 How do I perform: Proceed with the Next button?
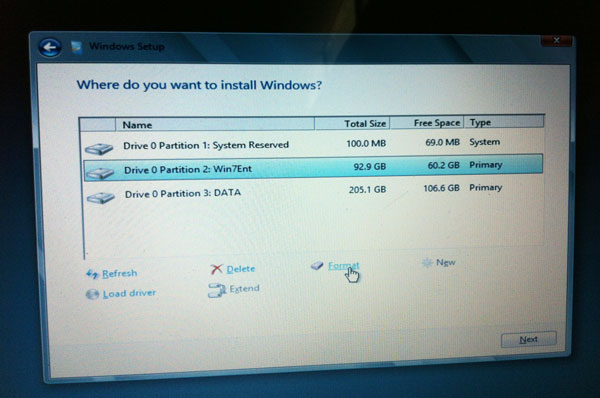pos(528,339)
